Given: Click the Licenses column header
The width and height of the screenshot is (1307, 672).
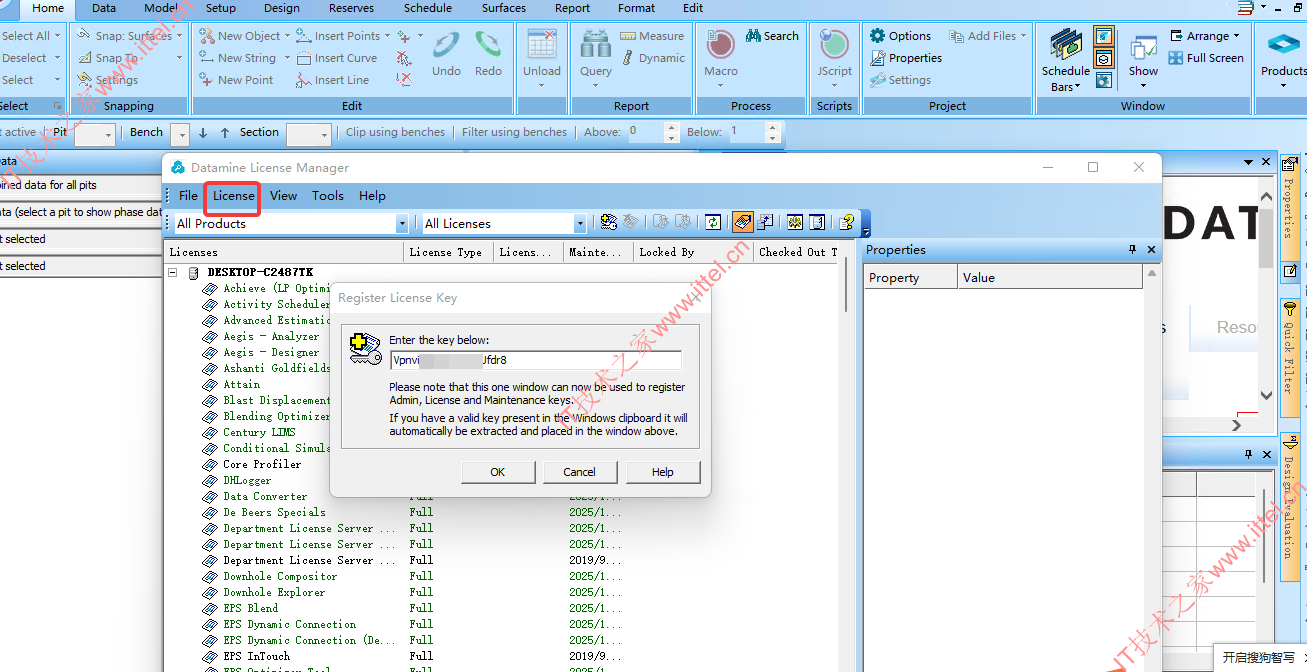Looking at the screenshot, I should click(283, 252).
